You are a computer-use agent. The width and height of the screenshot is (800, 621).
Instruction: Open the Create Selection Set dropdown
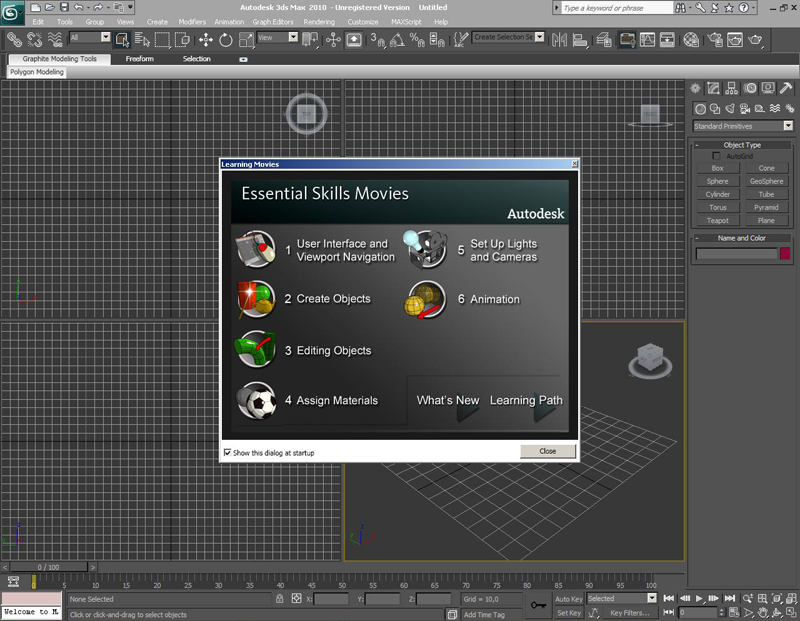coord(539,37)
